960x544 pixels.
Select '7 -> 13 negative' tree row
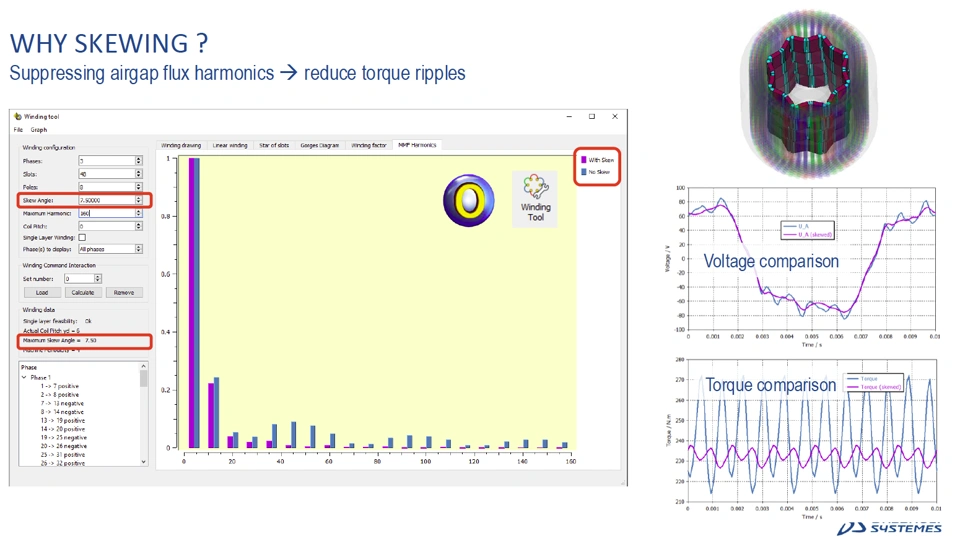[x=62, y=403]
